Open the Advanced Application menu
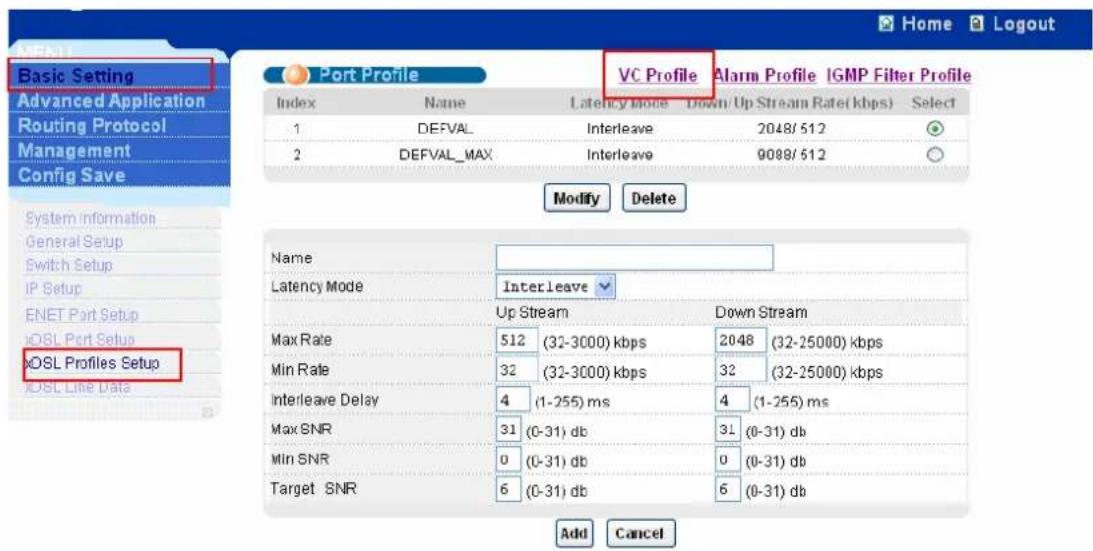The width and height of the screenshot is (1093, 551). tap(112, 100)
